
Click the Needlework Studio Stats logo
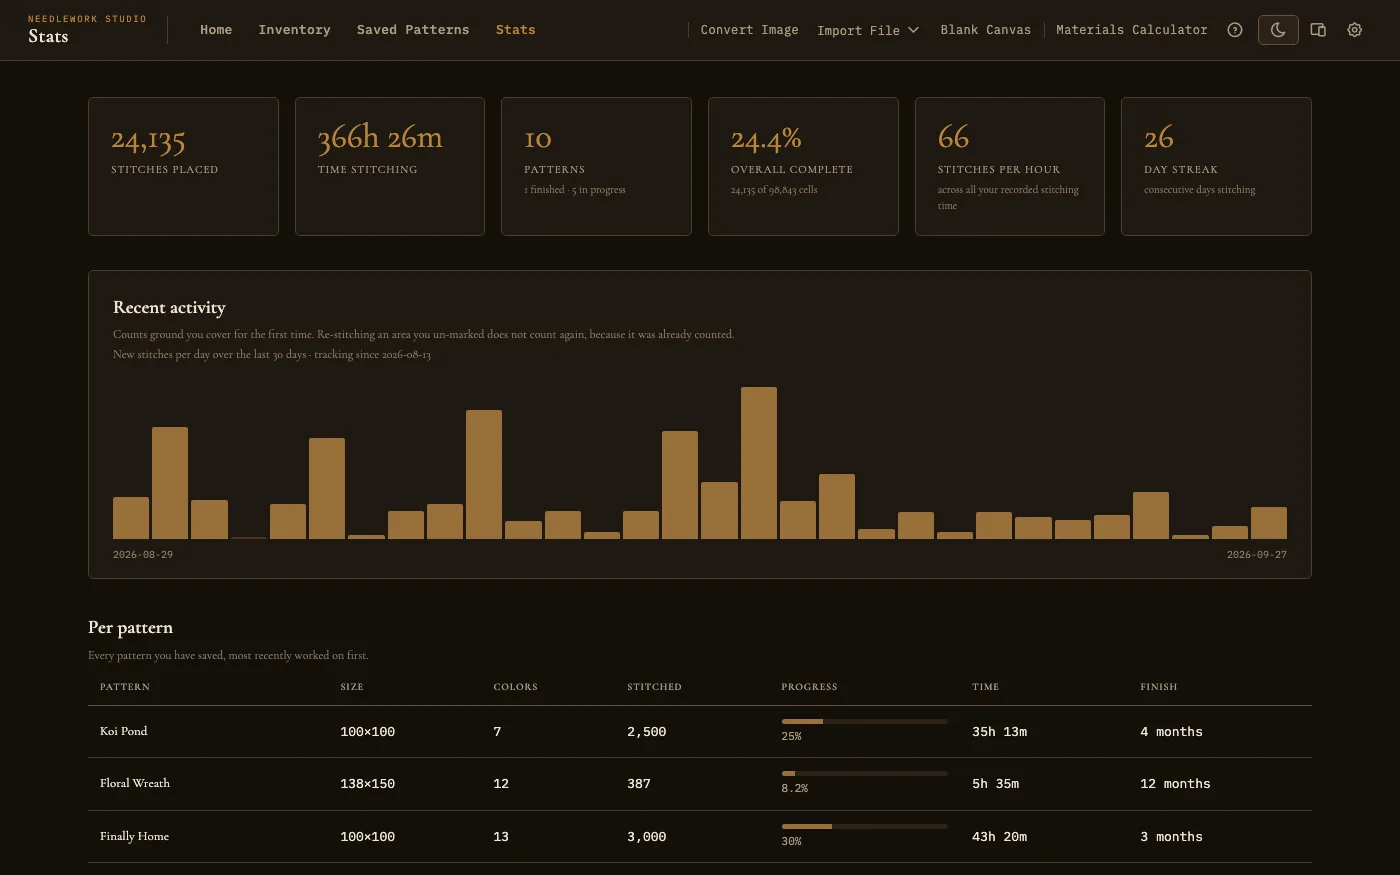(87, 30)
